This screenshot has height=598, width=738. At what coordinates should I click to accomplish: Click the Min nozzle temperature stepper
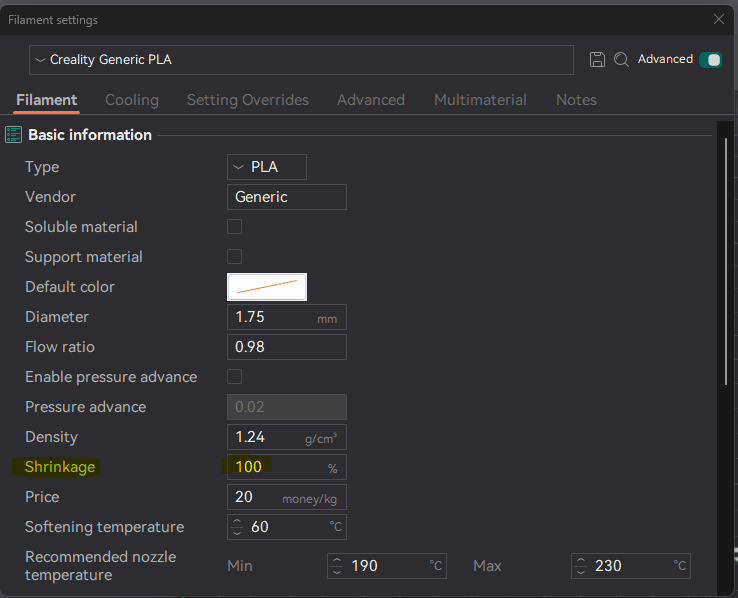point(337,566)
